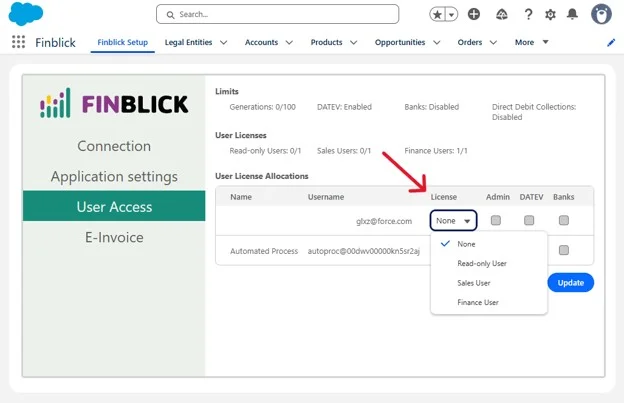Tick Banks checkbox for glxz@force.com

coord(564,220)
